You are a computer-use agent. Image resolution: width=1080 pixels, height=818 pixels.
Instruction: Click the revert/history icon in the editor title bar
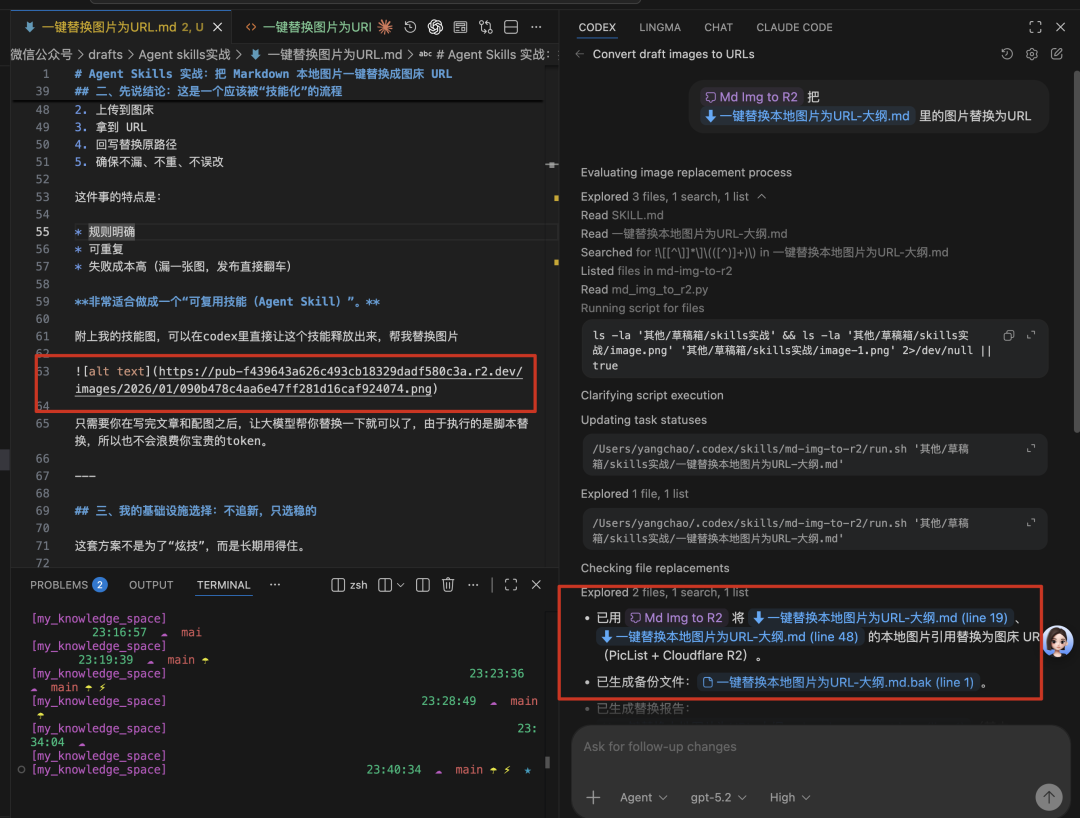(410, 27)
